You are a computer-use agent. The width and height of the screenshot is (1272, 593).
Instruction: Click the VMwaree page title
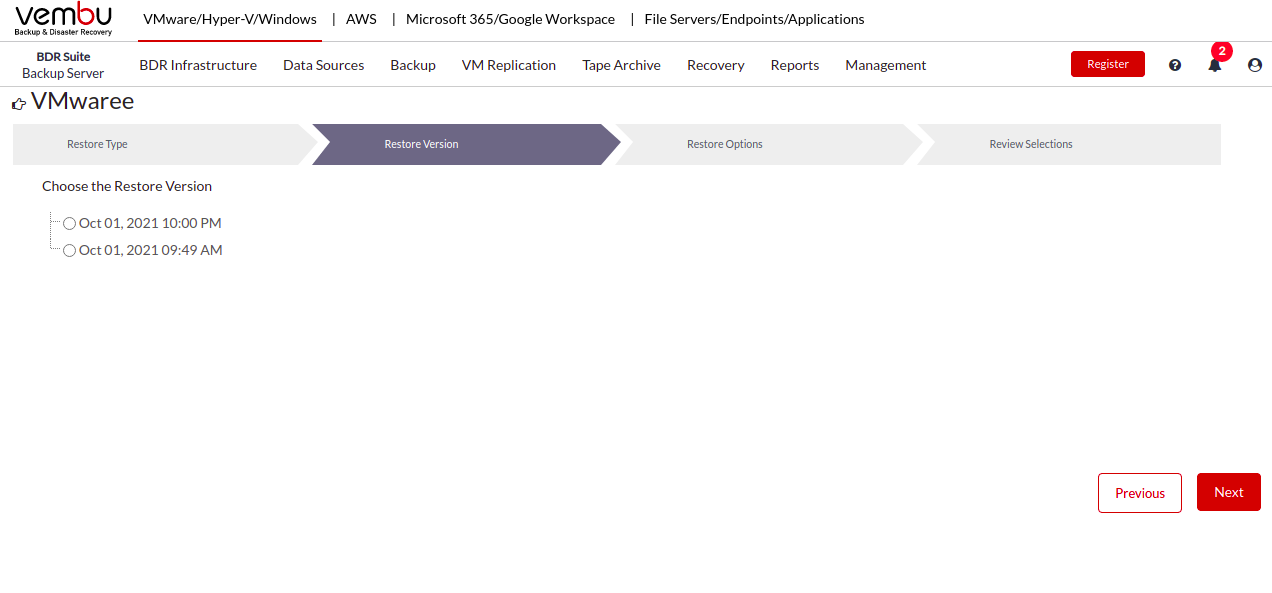pyautogui.click(x=83, y=101)
